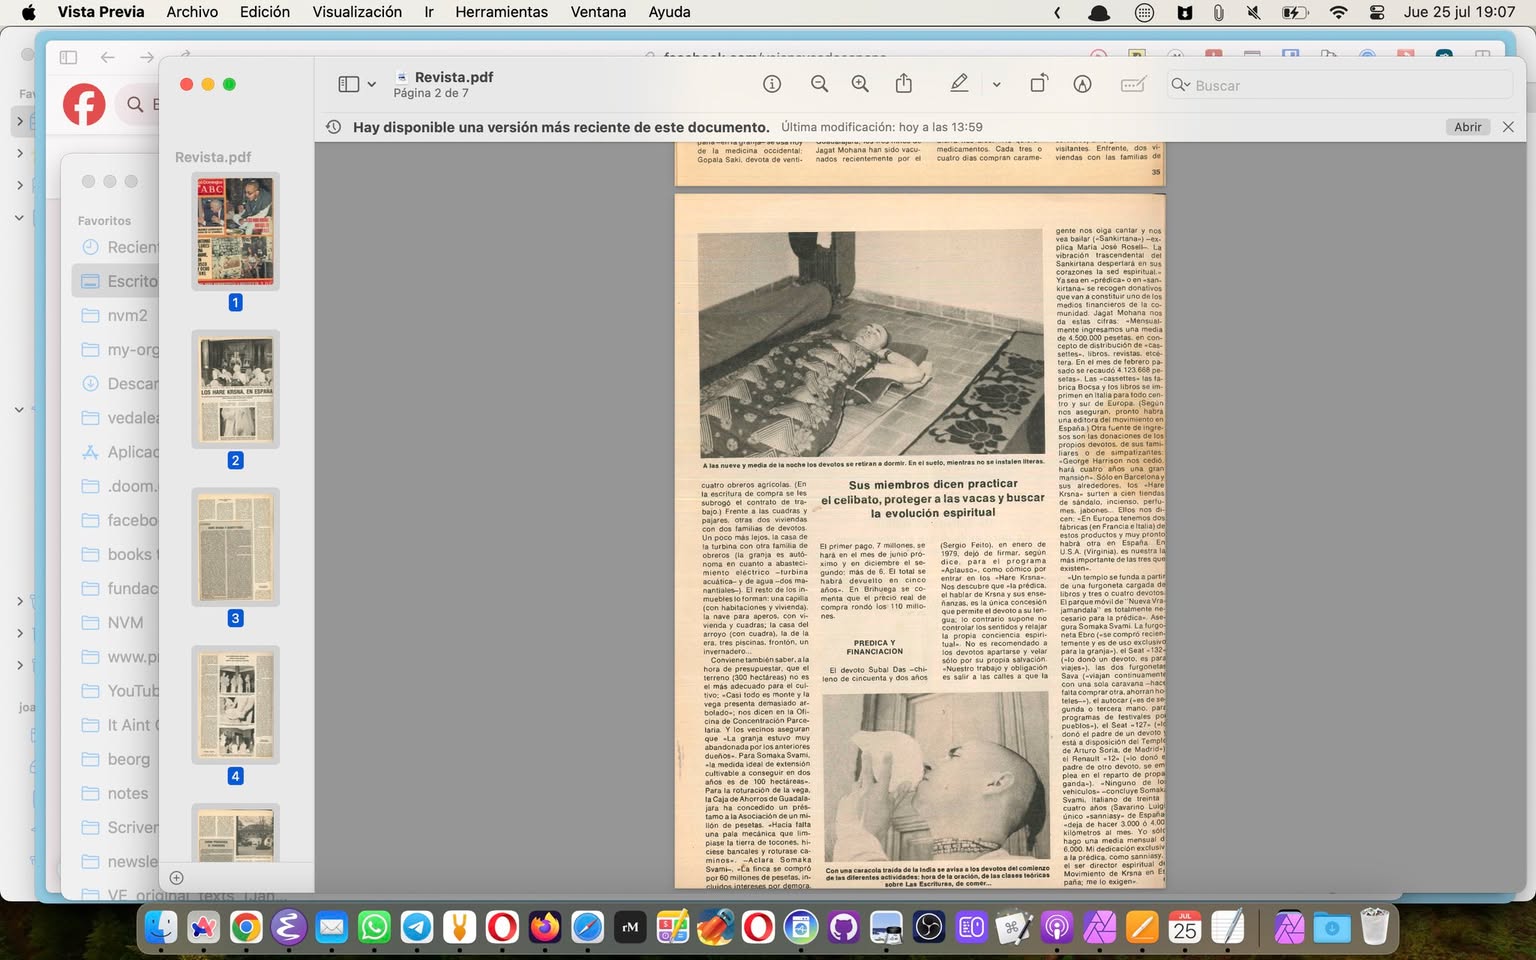Image resolution: width=1536 pixels, height=960 pixels.
Task: Click the Abrir button in banner
Action: coord(1467,127)
